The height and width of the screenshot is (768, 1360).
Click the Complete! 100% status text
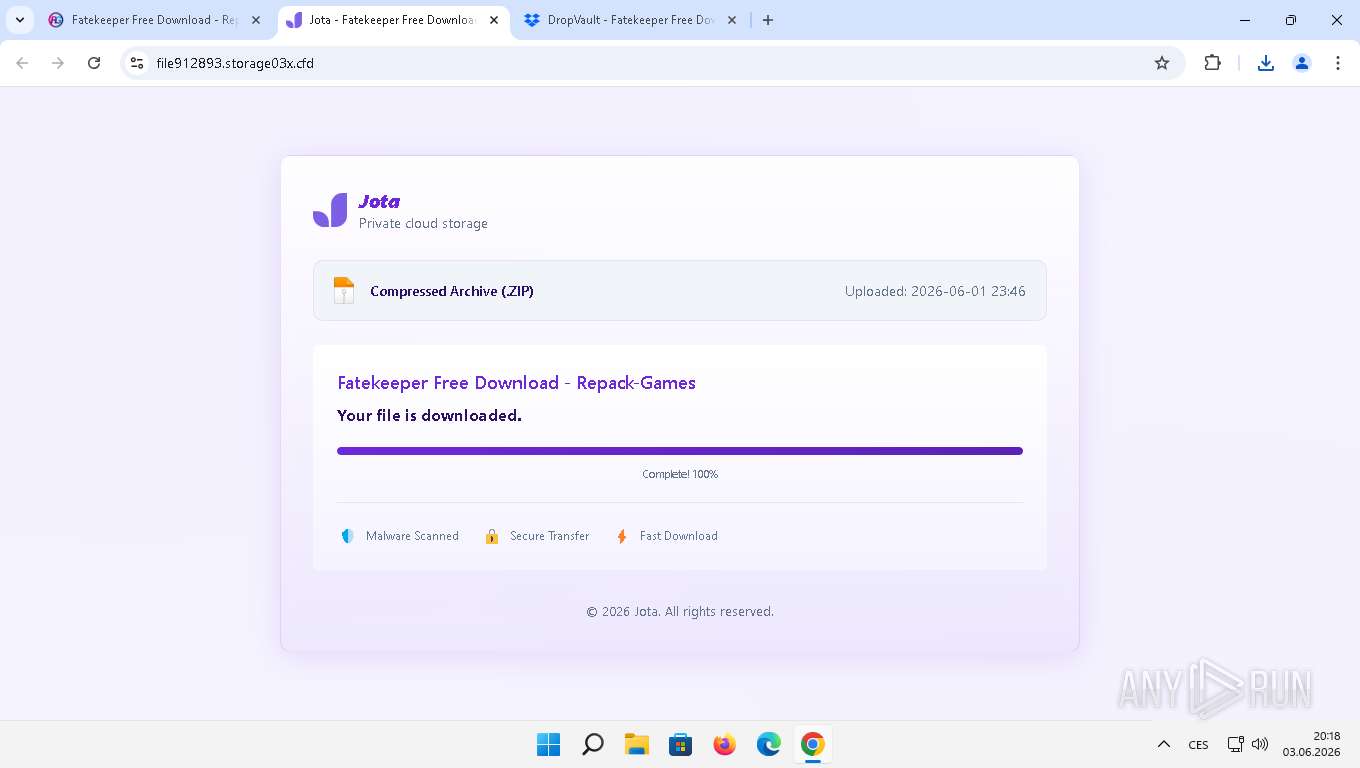pos(680,474)
